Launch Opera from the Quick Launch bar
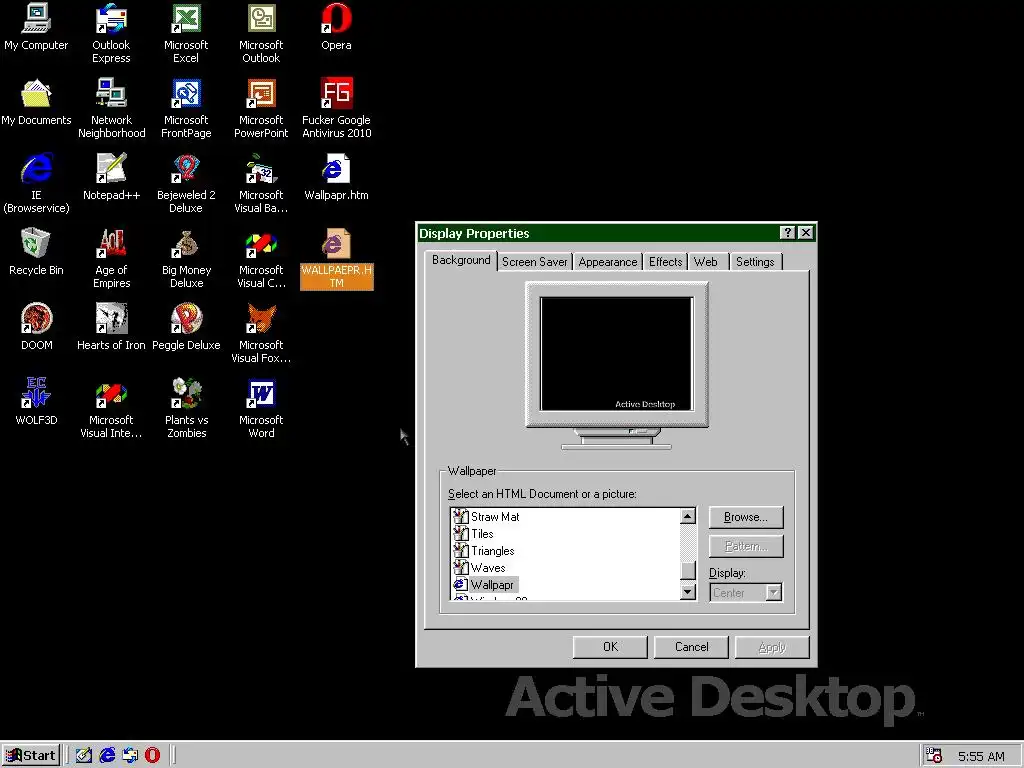This screenshot has width=1024, height=768. pyautogui.click(x=152, y=756)
